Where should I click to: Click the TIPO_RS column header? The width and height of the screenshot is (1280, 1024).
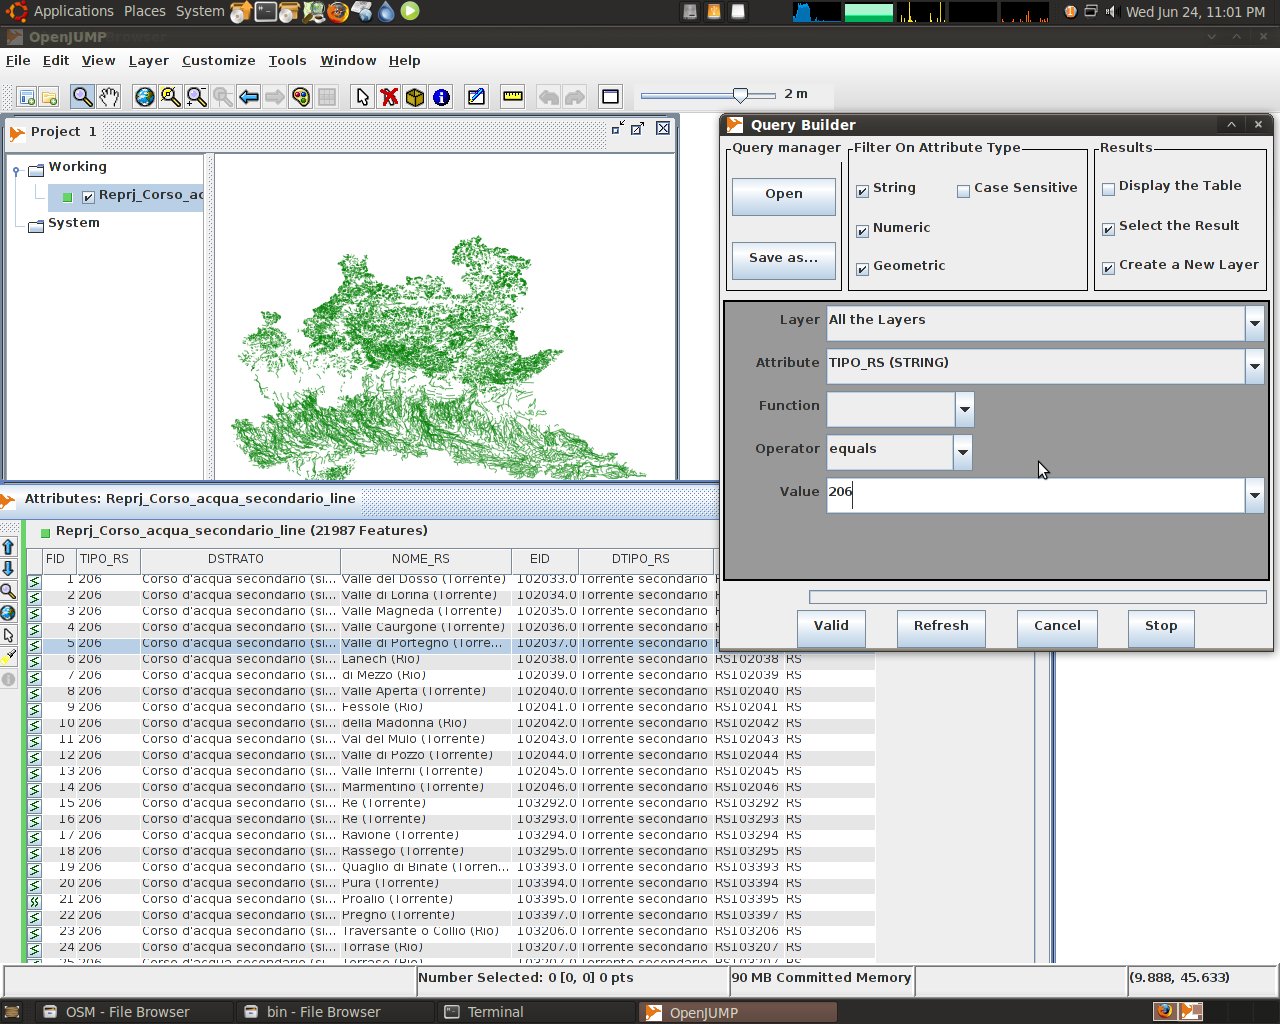(x=108, y=560)
